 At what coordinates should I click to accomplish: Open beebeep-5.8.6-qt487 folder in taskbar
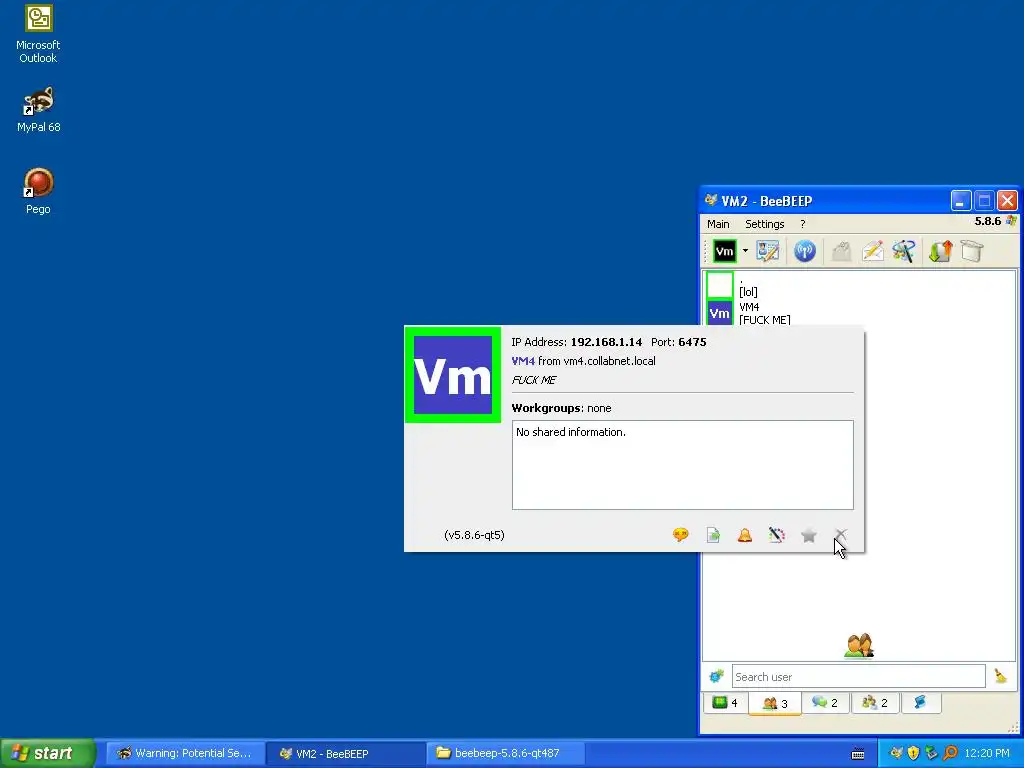point(506,753)
